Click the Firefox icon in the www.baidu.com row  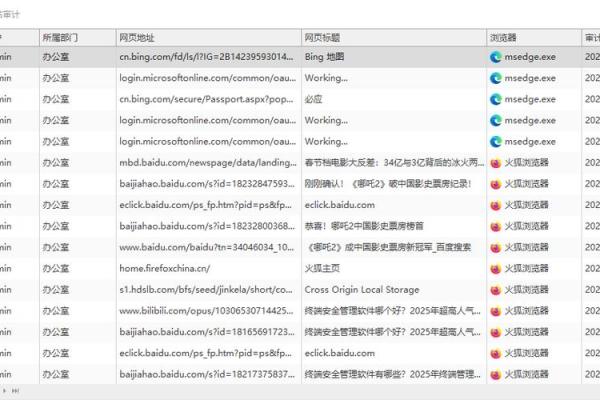(496, 248)
